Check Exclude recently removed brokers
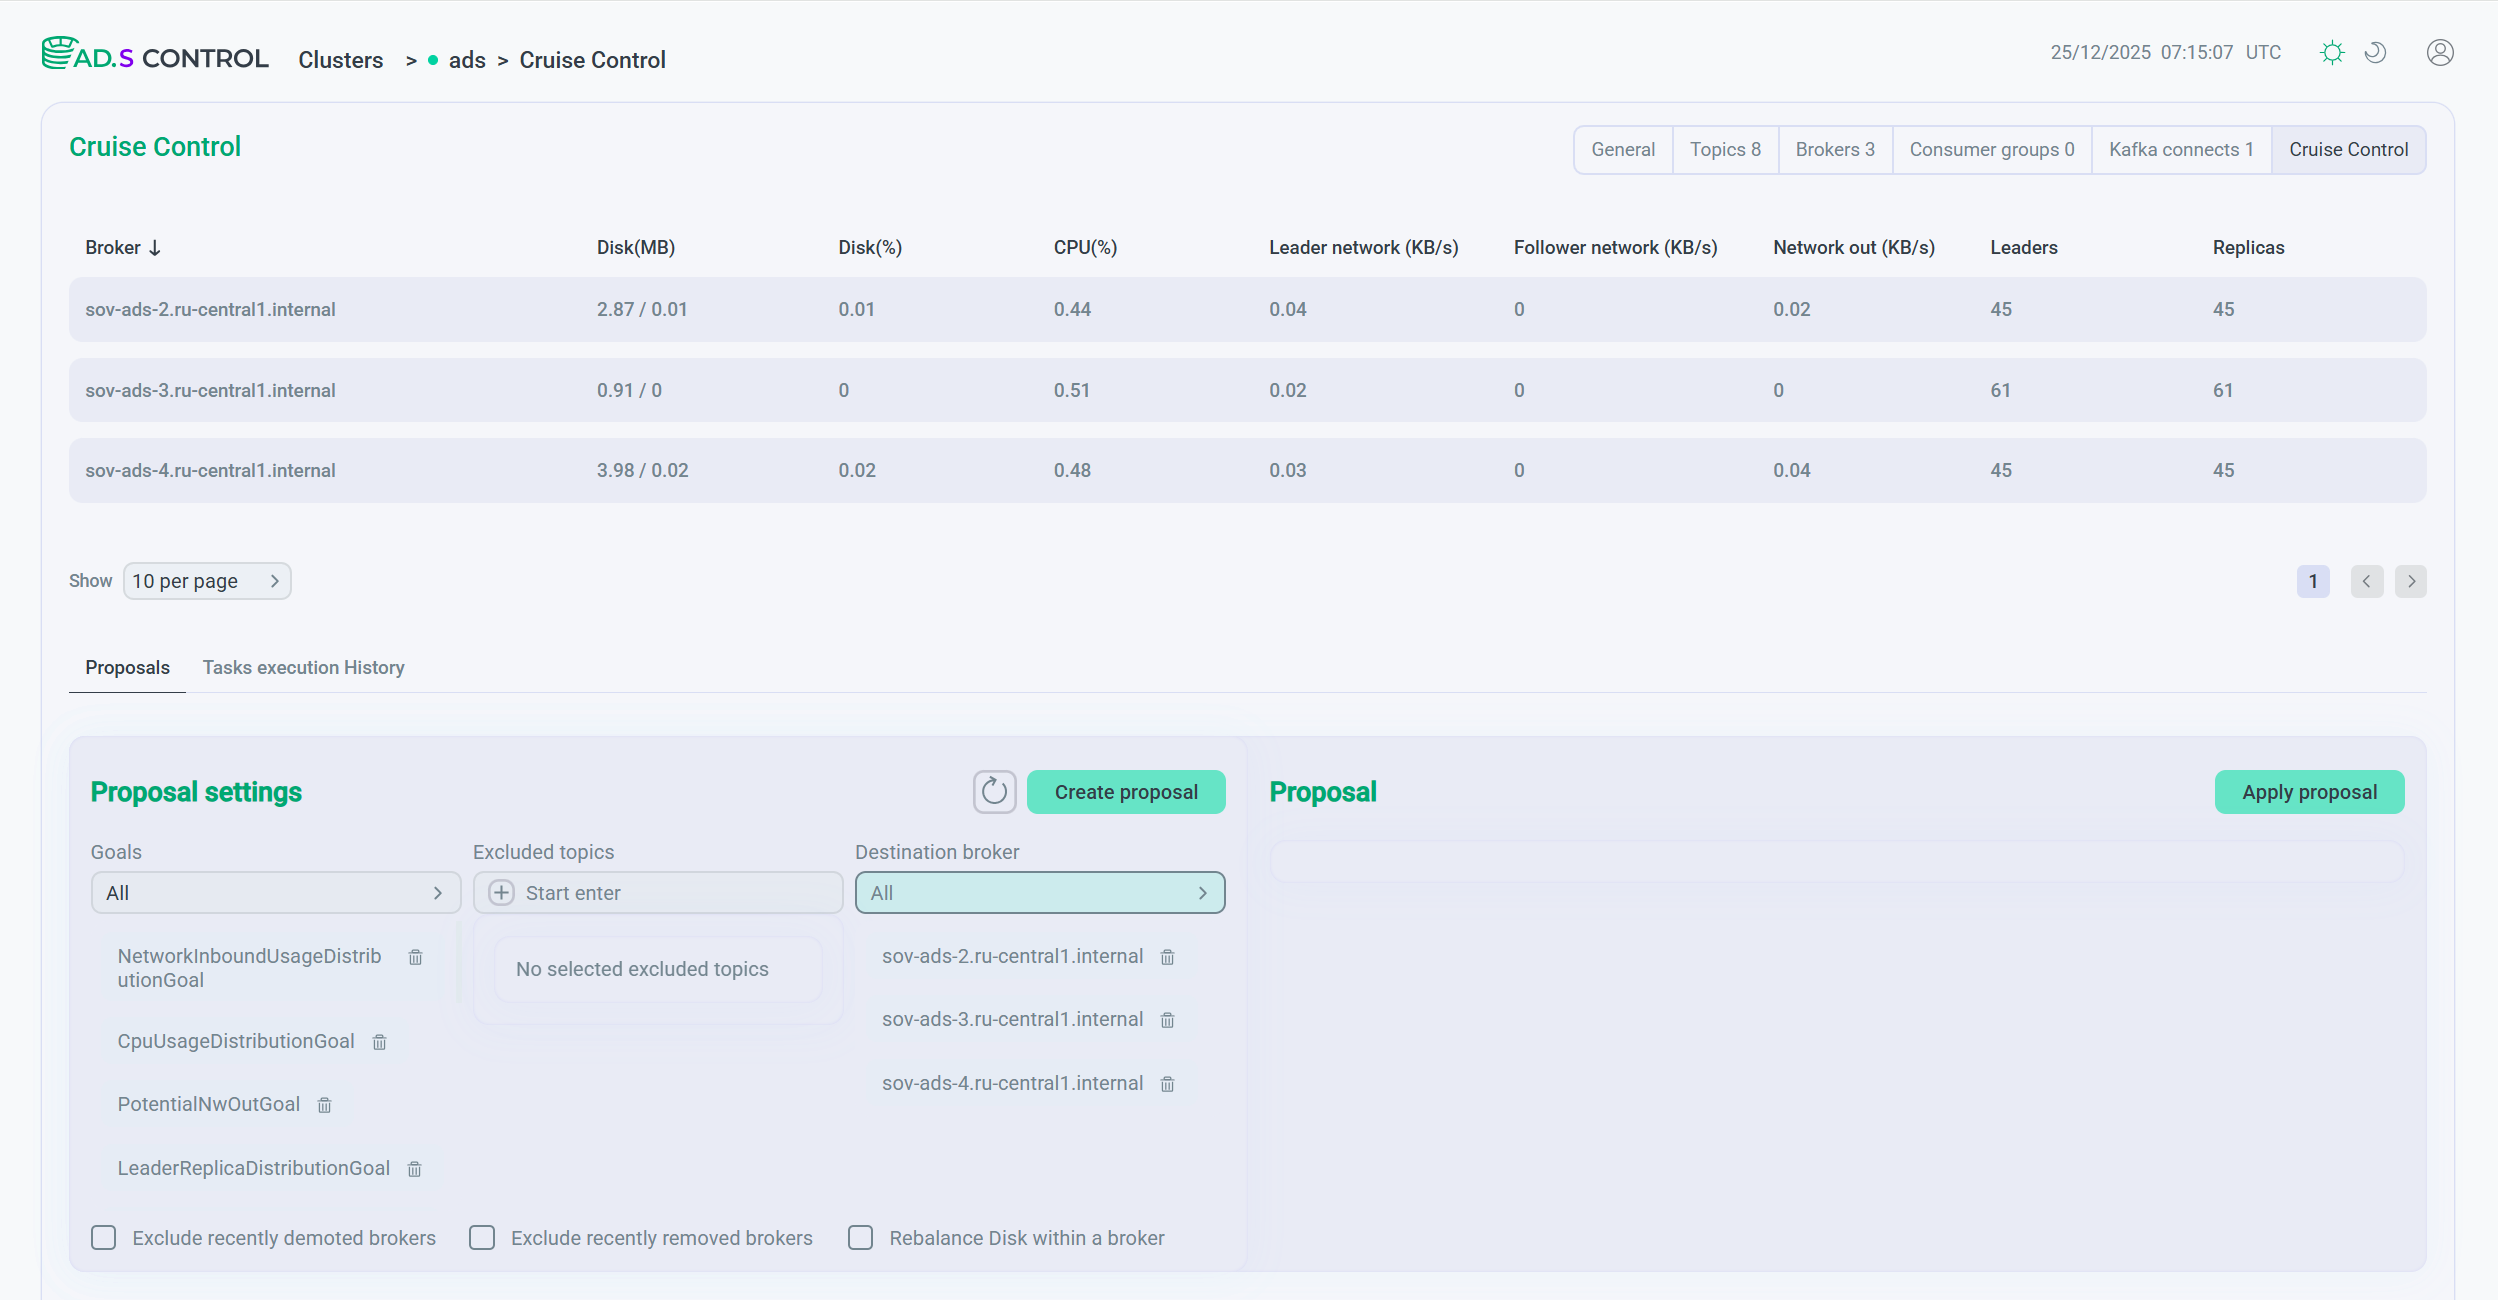 [482, 1238]
